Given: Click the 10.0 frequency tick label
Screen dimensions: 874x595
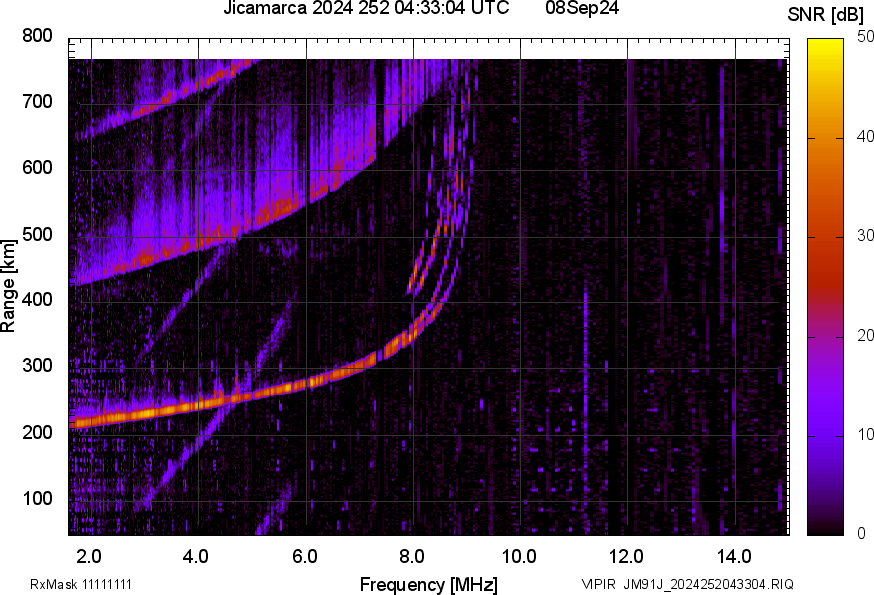Looking at the screenshot, I should 519,556.
